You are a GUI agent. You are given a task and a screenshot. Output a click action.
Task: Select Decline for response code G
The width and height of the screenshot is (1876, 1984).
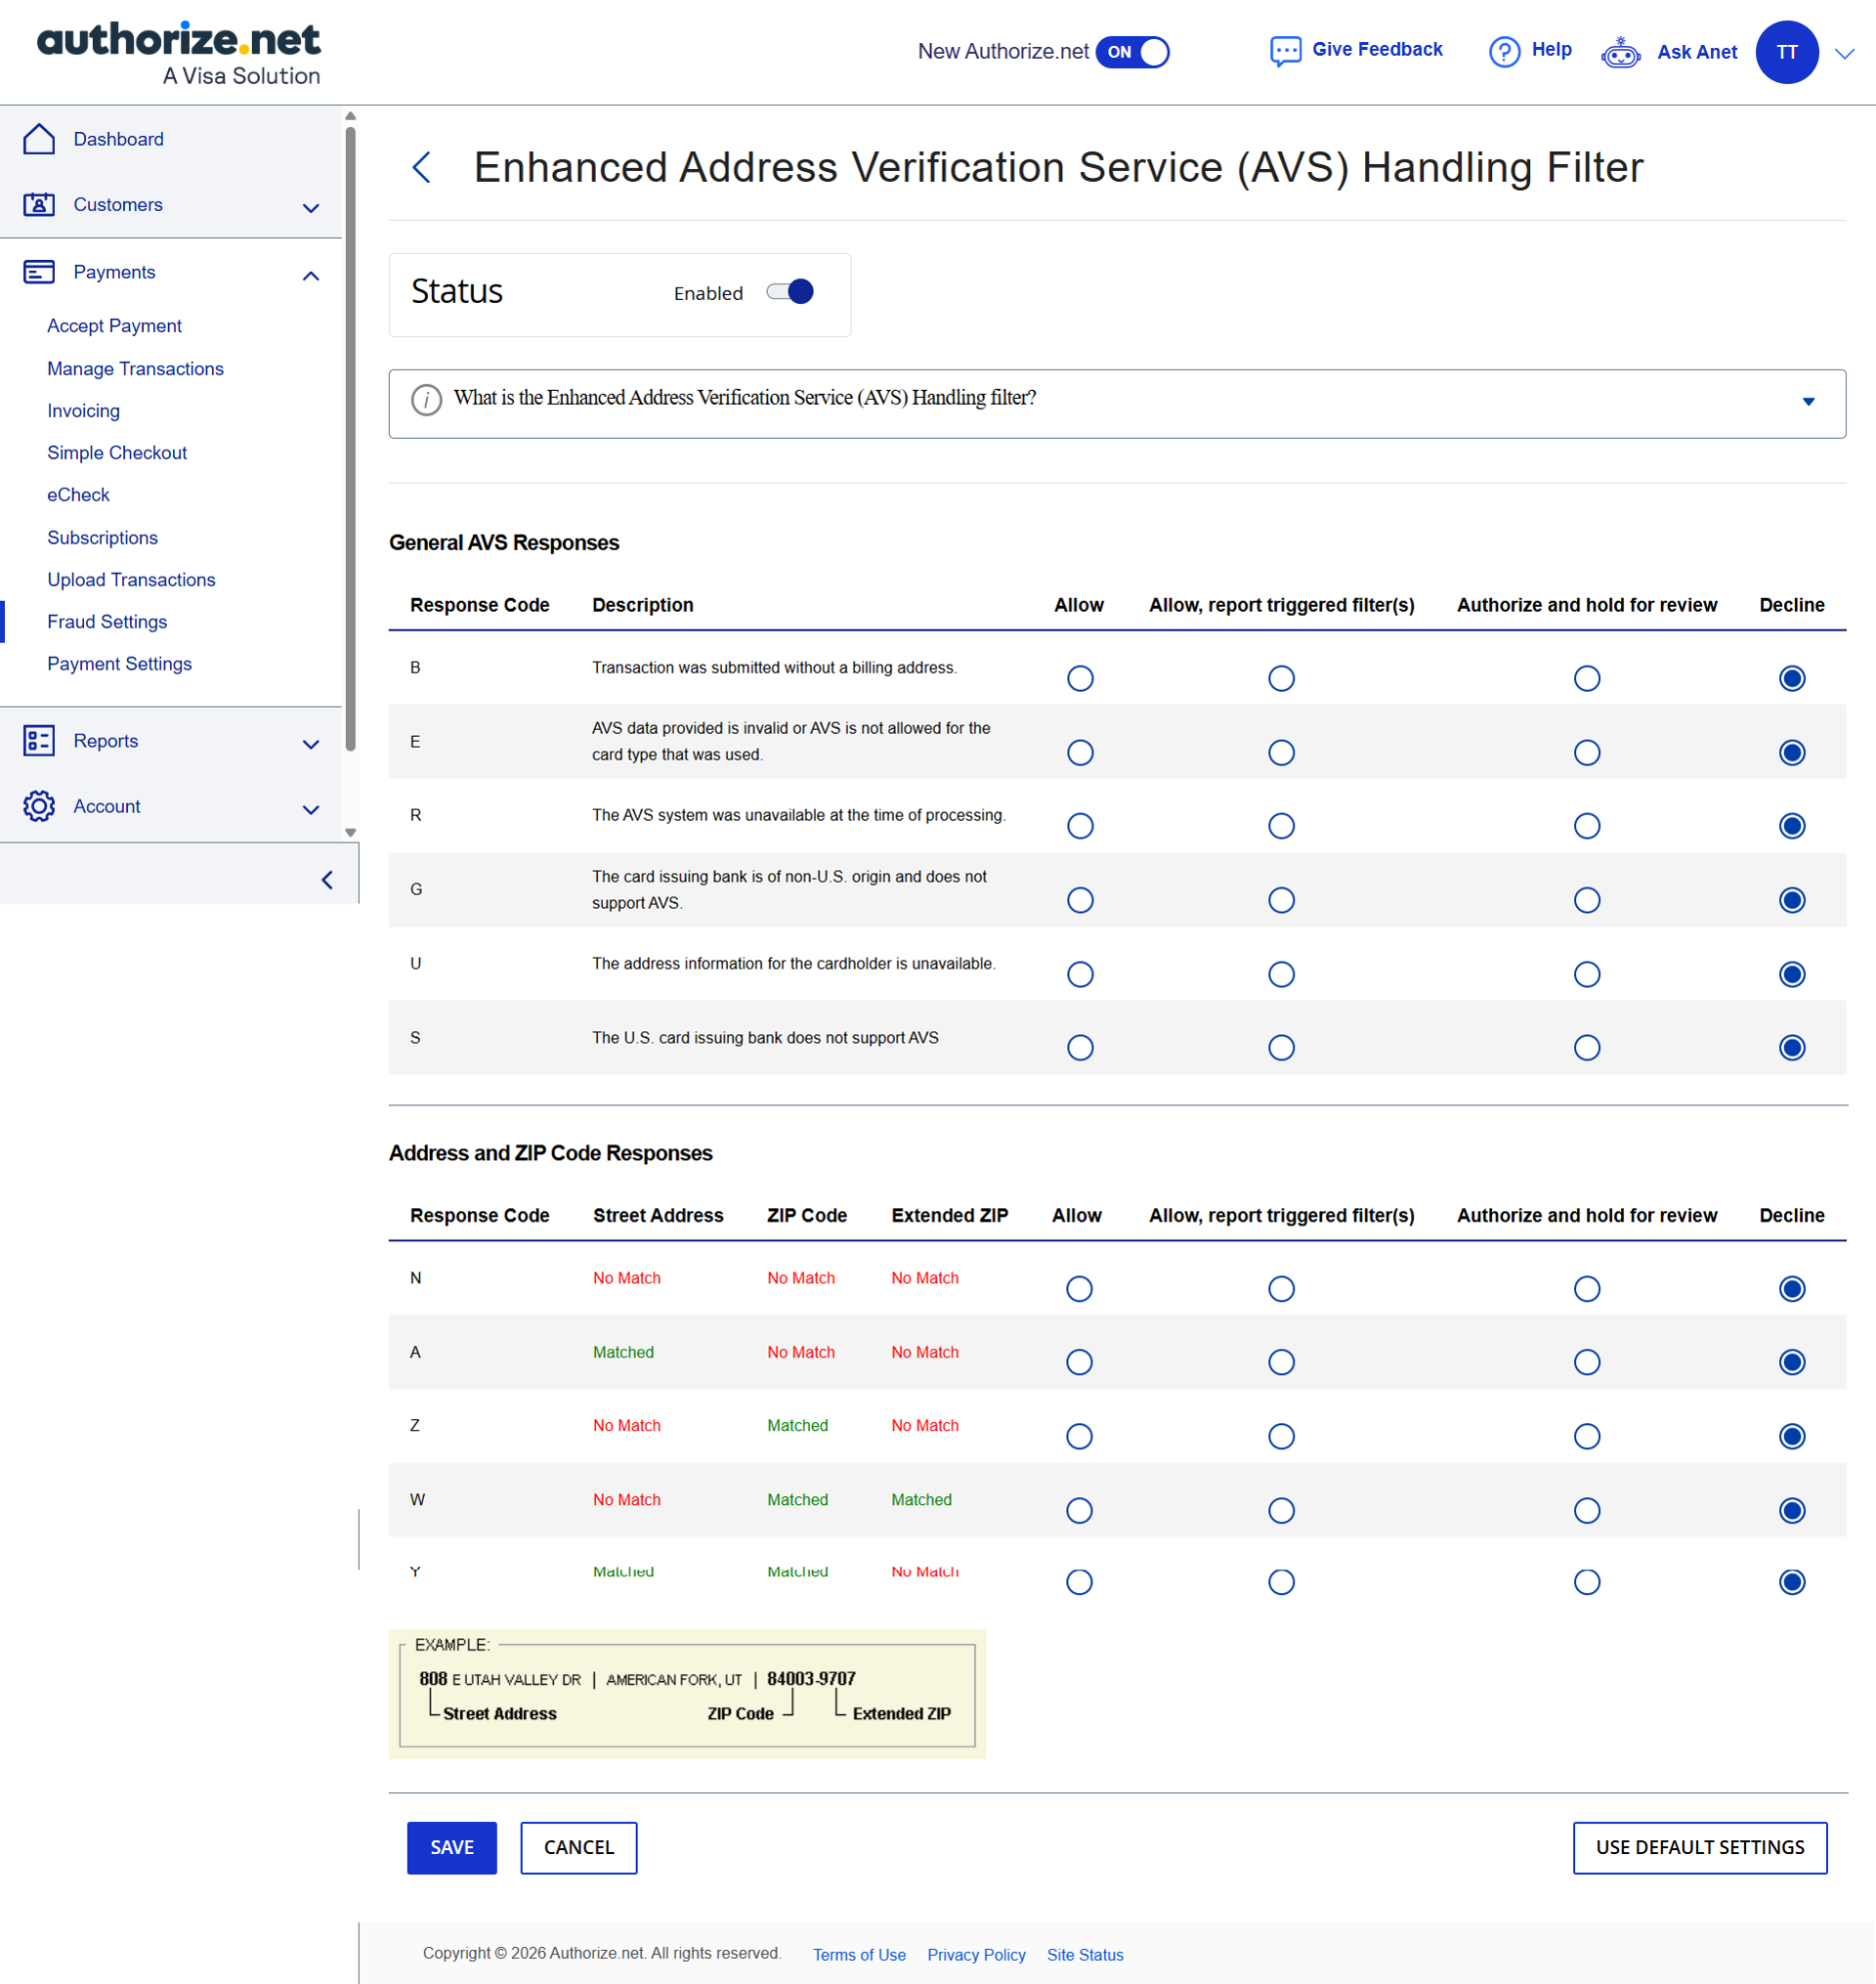(x=1792, y=901)
